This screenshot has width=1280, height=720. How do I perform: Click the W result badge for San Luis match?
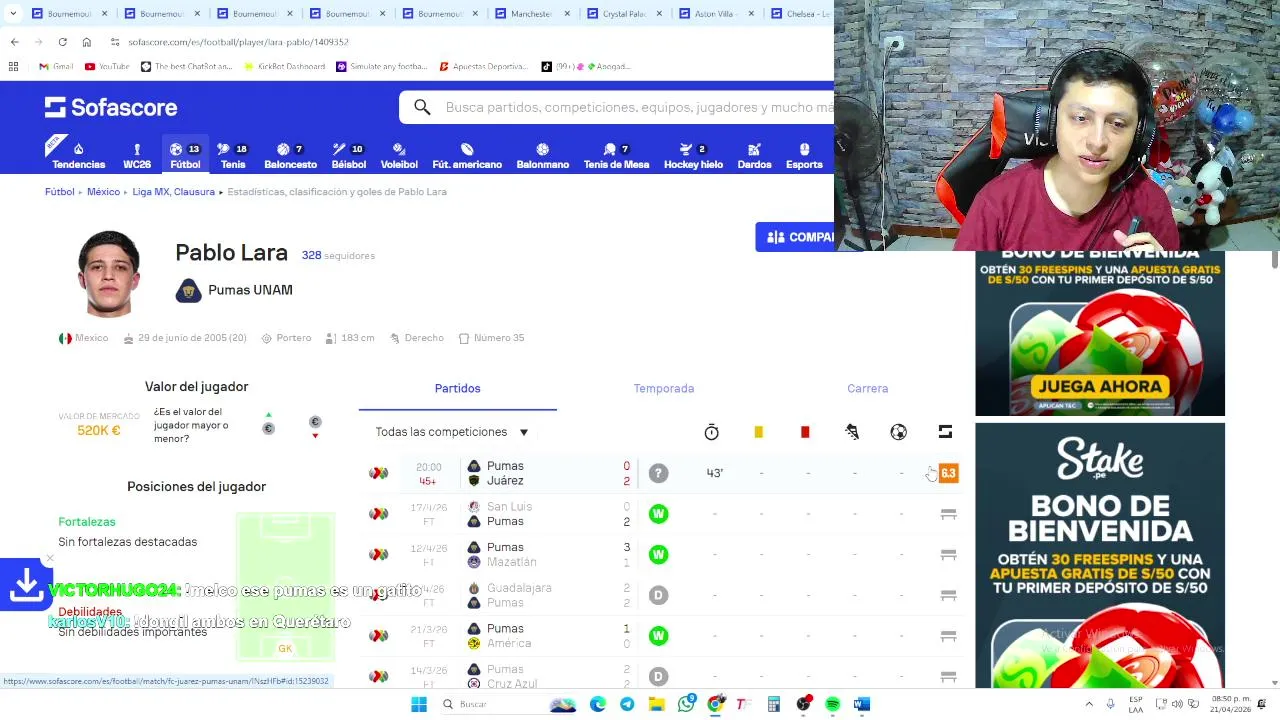coord(658,514)
